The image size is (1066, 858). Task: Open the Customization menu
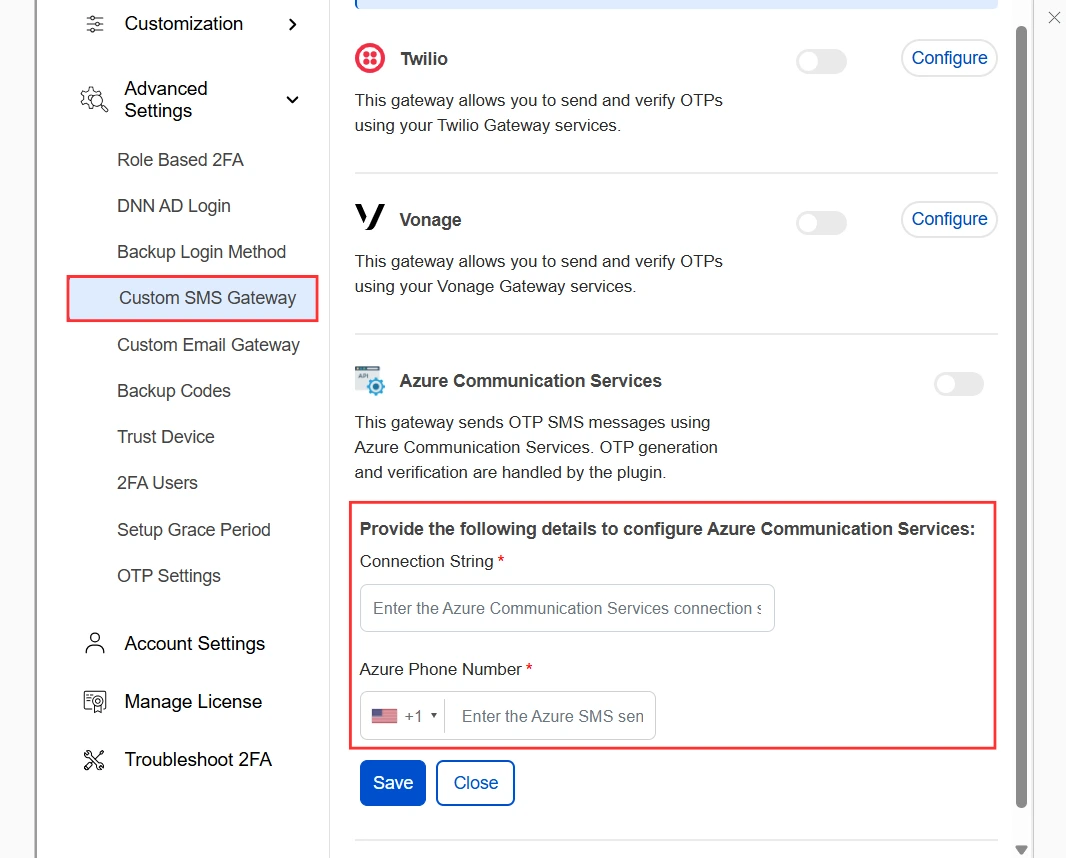click(x=184, y=24)
